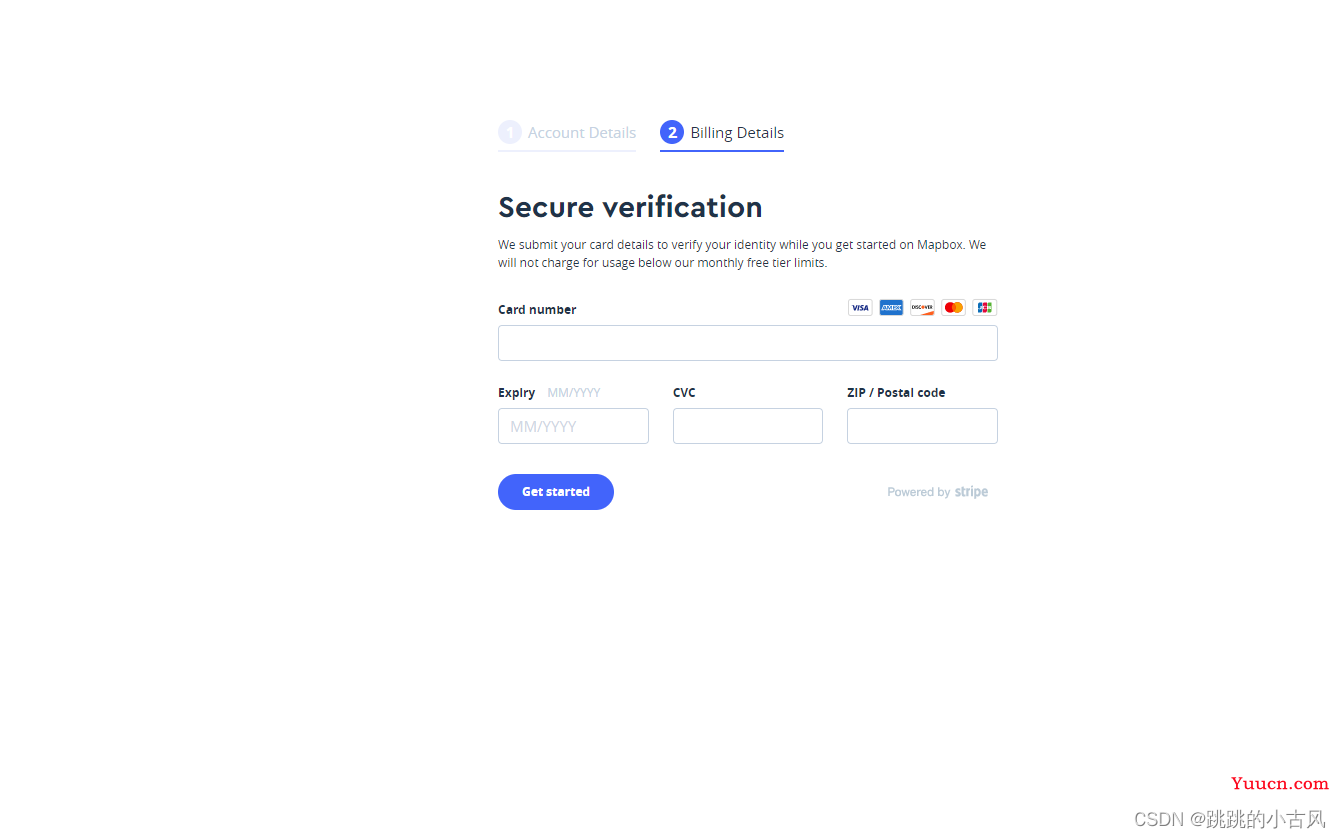This screenshot has width=1341, height=838.
Task: Click the American Express card logo
Action: pos(891,308)
